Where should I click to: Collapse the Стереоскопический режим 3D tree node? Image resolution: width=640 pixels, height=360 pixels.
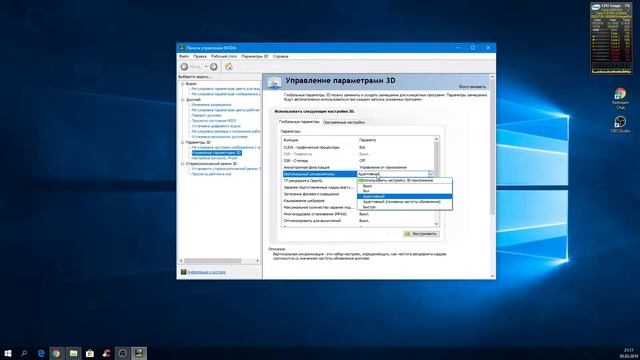(182, 164)
